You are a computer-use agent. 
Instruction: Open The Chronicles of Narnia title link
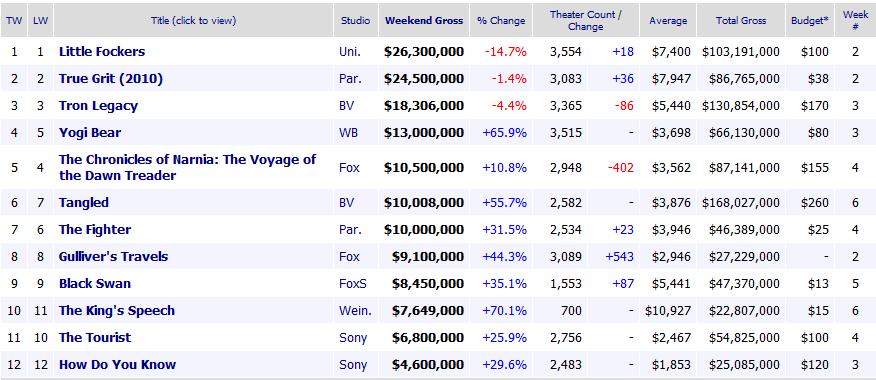(188, 167)
